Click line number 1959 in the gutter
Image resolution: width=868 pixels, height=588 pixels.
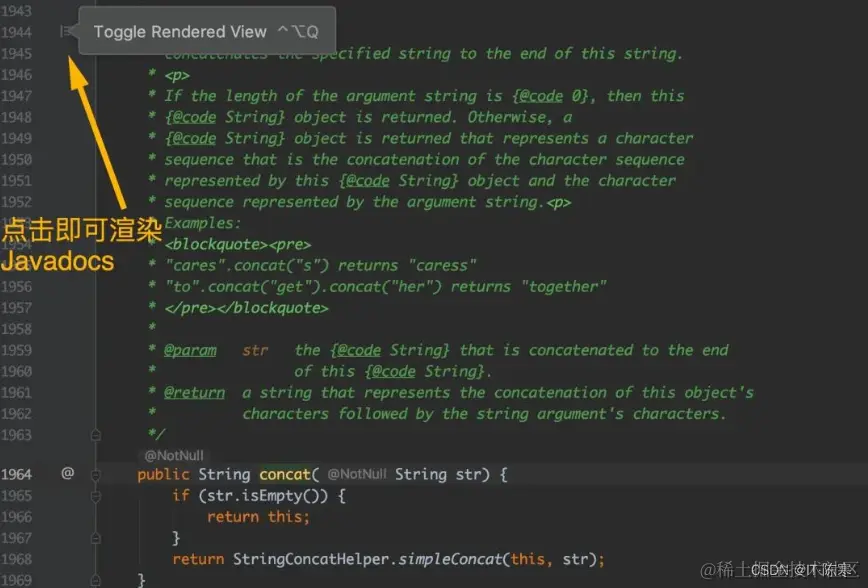pyautogui.click(x=16, y=350)
